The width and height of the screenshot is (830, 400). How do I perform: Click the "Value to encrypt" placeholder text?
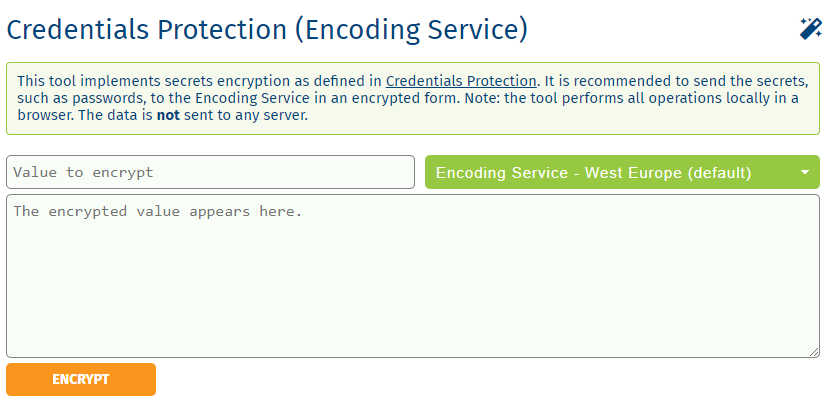coord(83,172)
